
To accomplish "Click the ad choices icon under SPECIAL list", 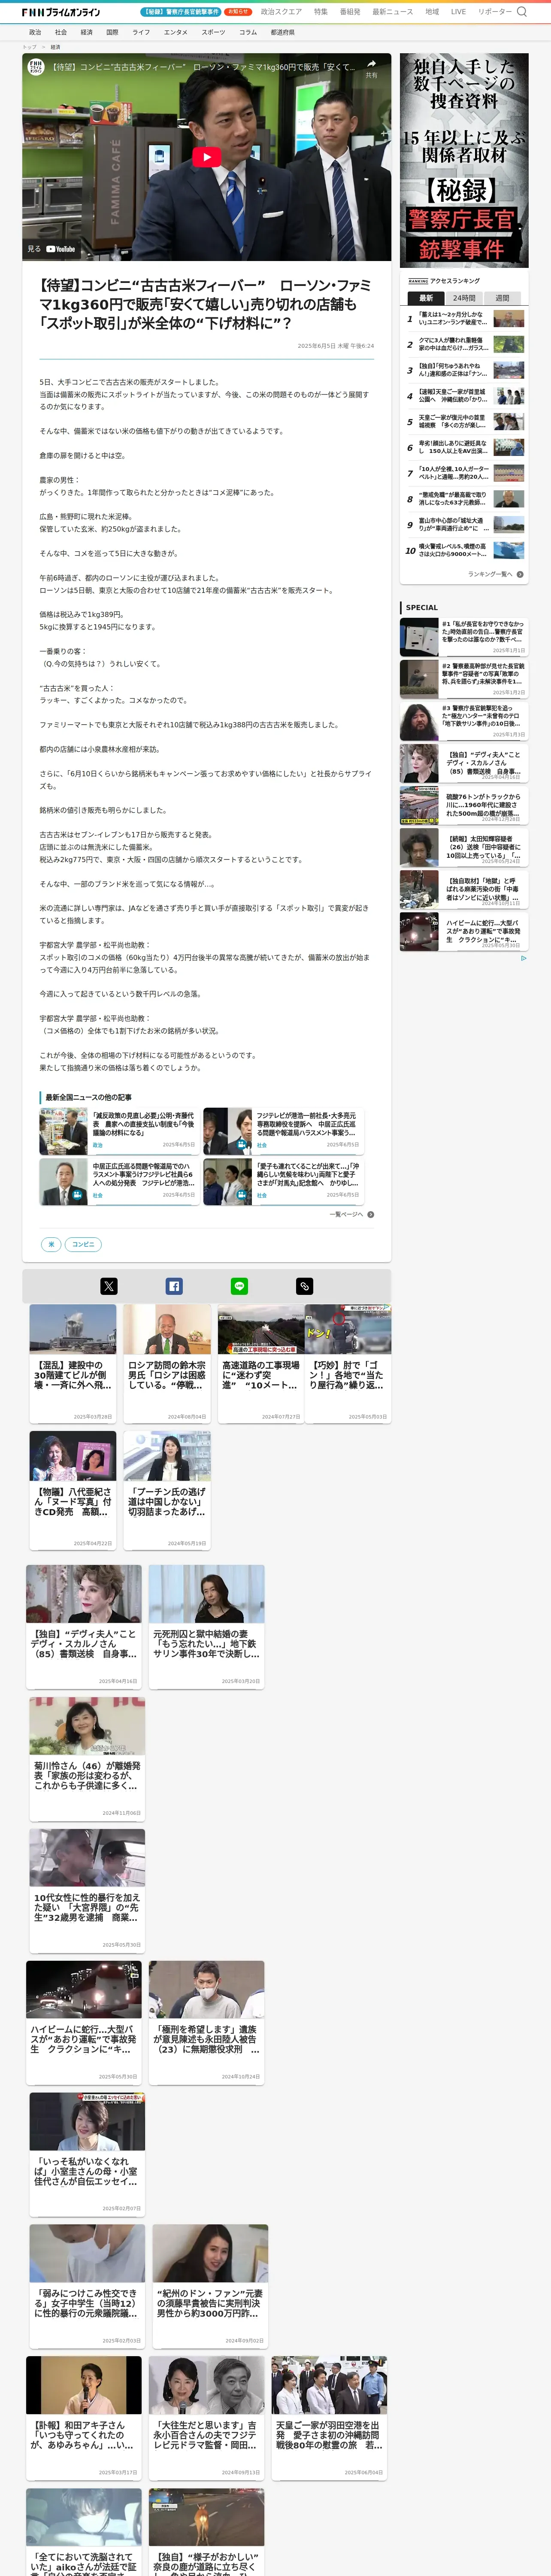I will click(523, 958).
